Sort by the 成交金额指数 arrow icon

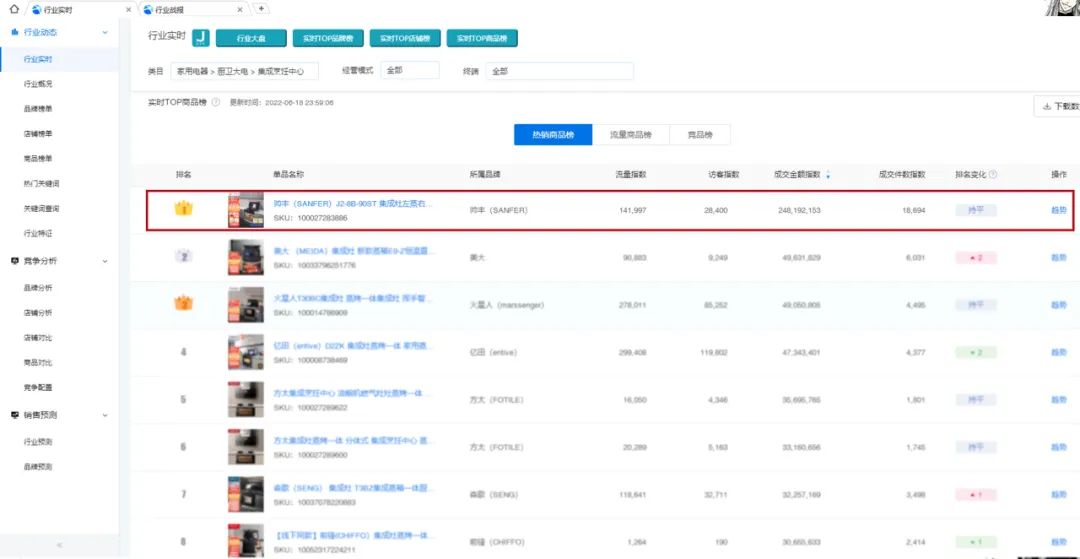pos(827,175)
